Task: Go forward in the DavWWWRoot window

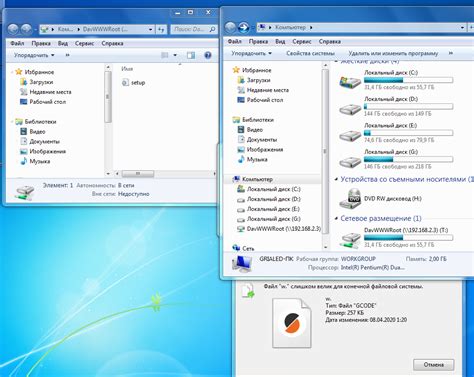Action: click(26, 29)
